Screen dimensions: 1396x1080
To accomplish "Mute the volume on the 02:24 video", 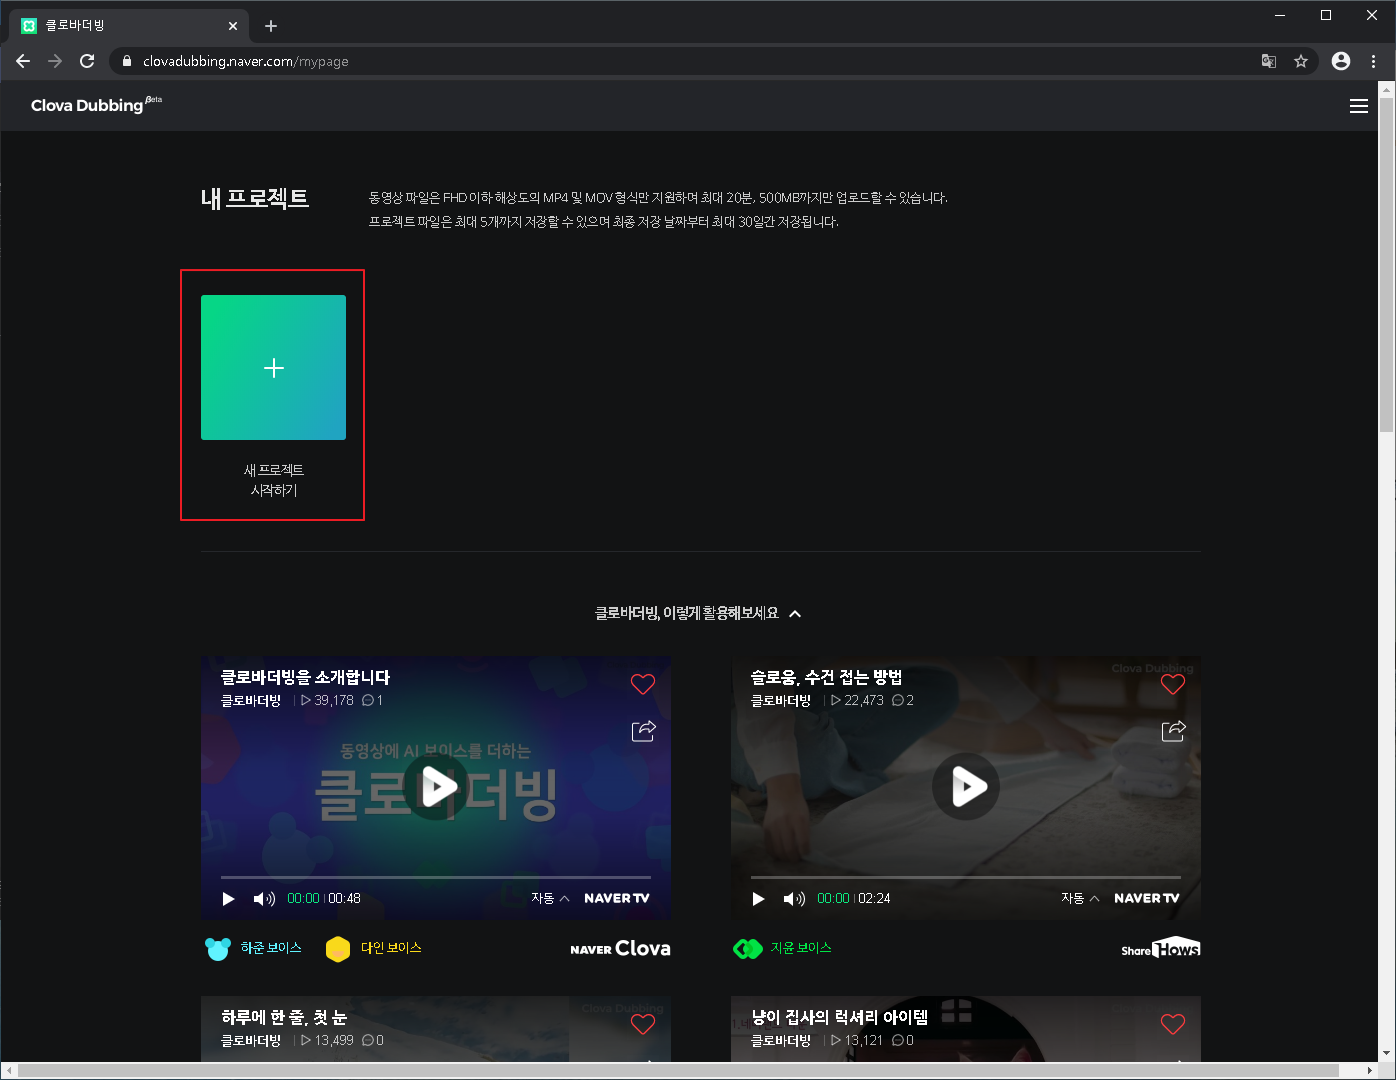I will tap(794, 899).
